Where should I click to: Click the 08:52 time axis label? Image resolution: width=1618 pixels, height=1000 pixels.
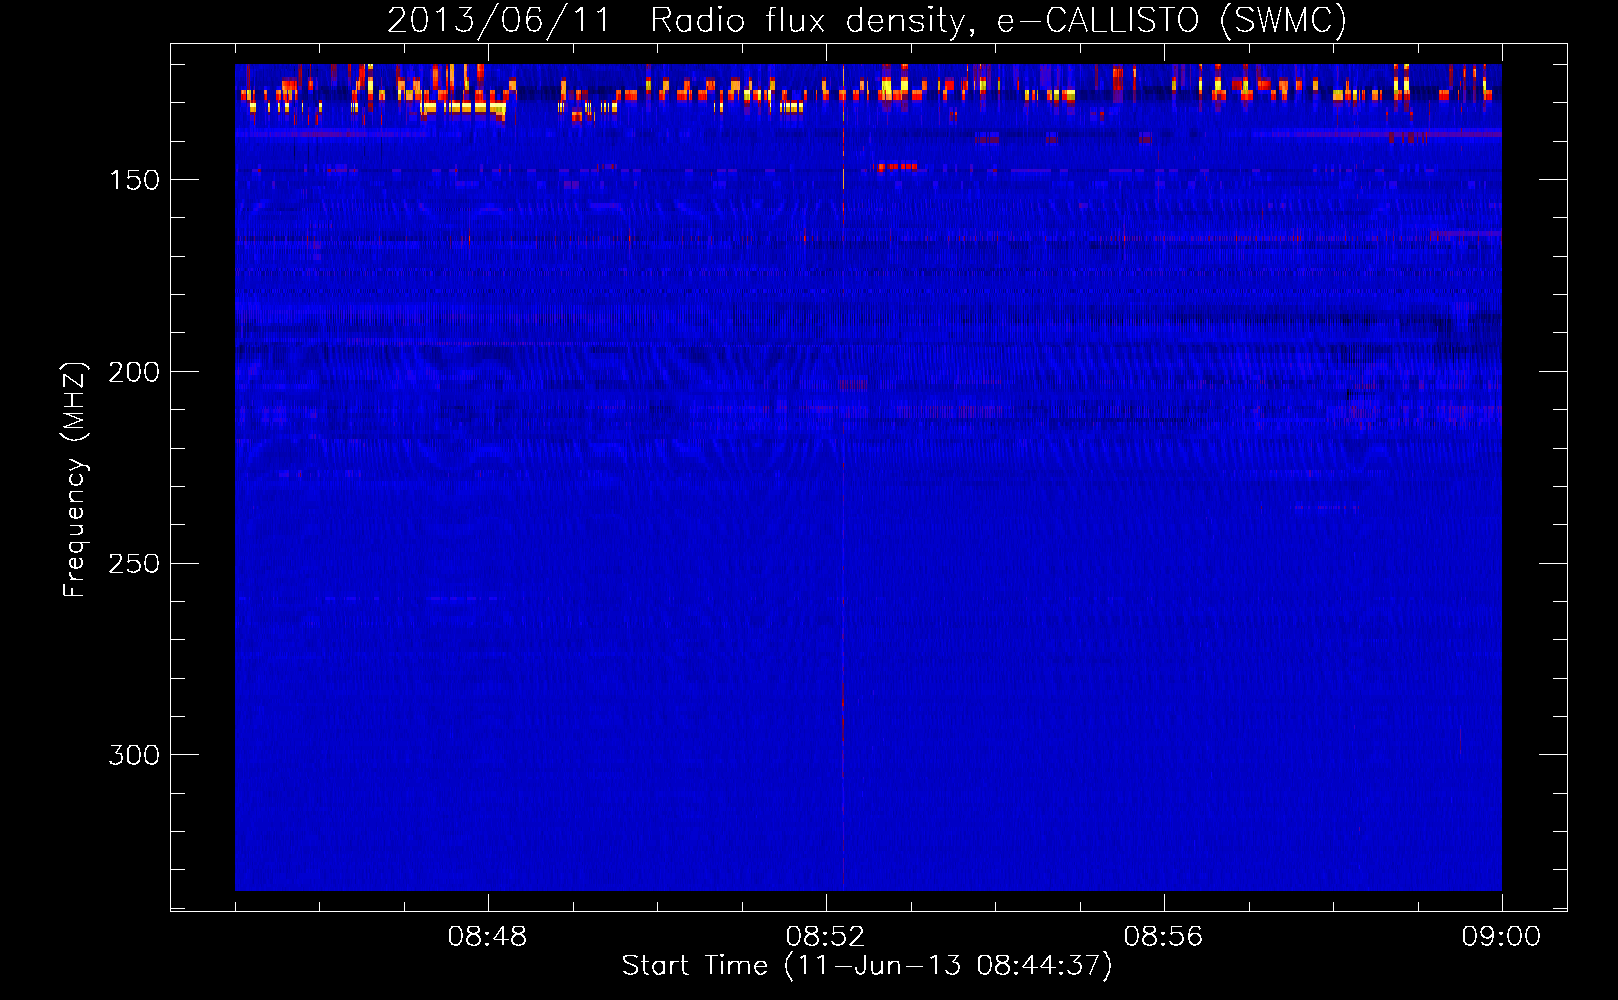pos(825,937)
